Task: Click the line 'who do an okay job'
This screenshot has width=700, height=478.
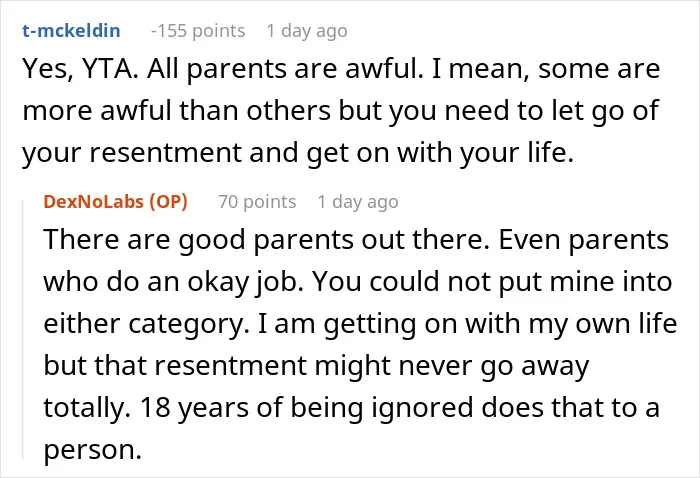Action: [x=173, y=283]
